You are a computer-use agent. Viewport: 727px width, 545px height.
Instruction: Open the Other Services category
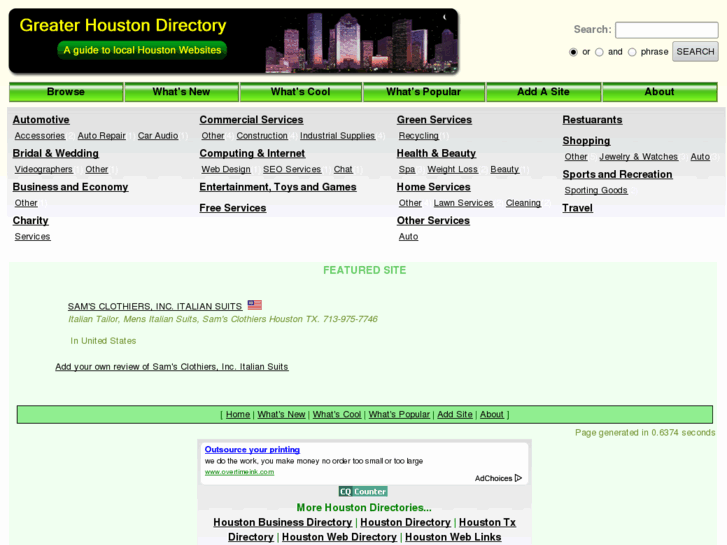433,221
